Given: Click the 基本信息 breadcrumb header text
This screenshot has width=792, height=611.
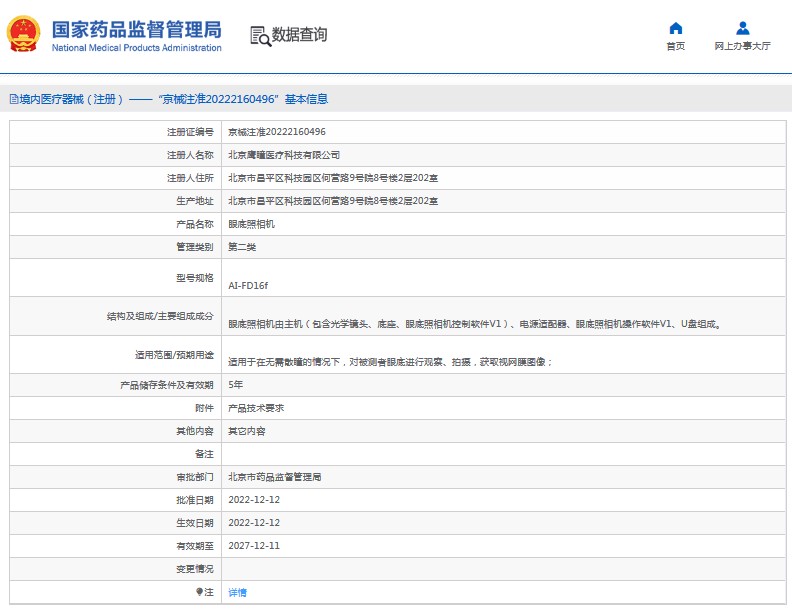Looking at the screenshot, I should coord(307,99).
